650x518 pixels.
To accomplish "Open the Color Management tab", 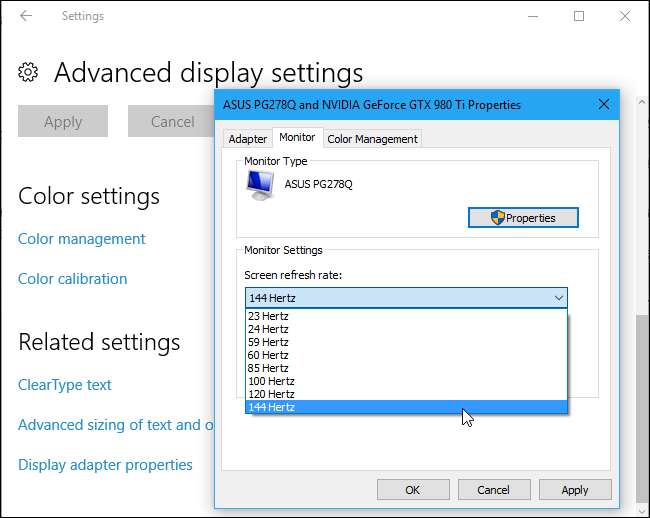I will coord(372,139).
